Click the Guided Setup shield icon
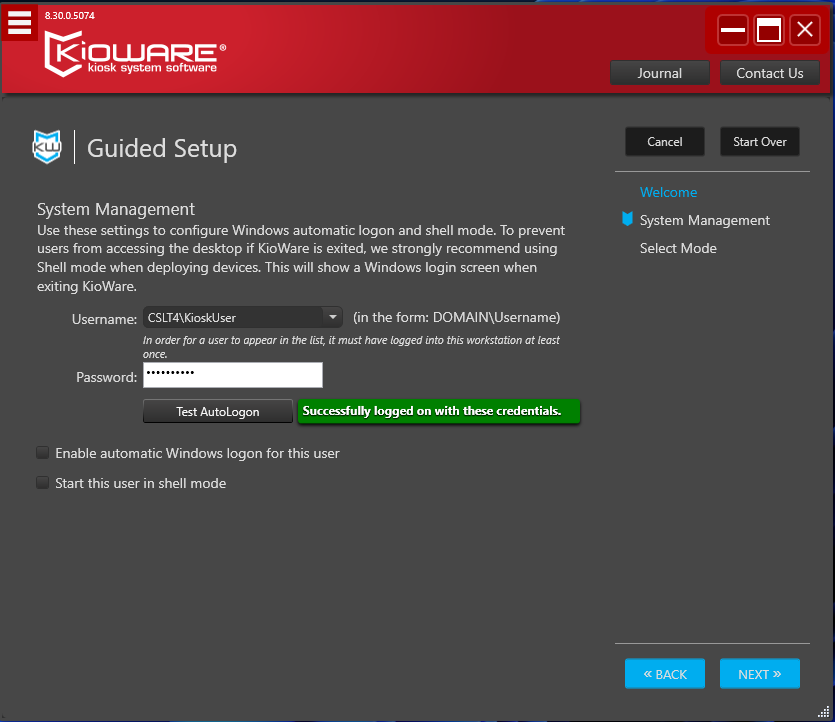 pos(47,147)
